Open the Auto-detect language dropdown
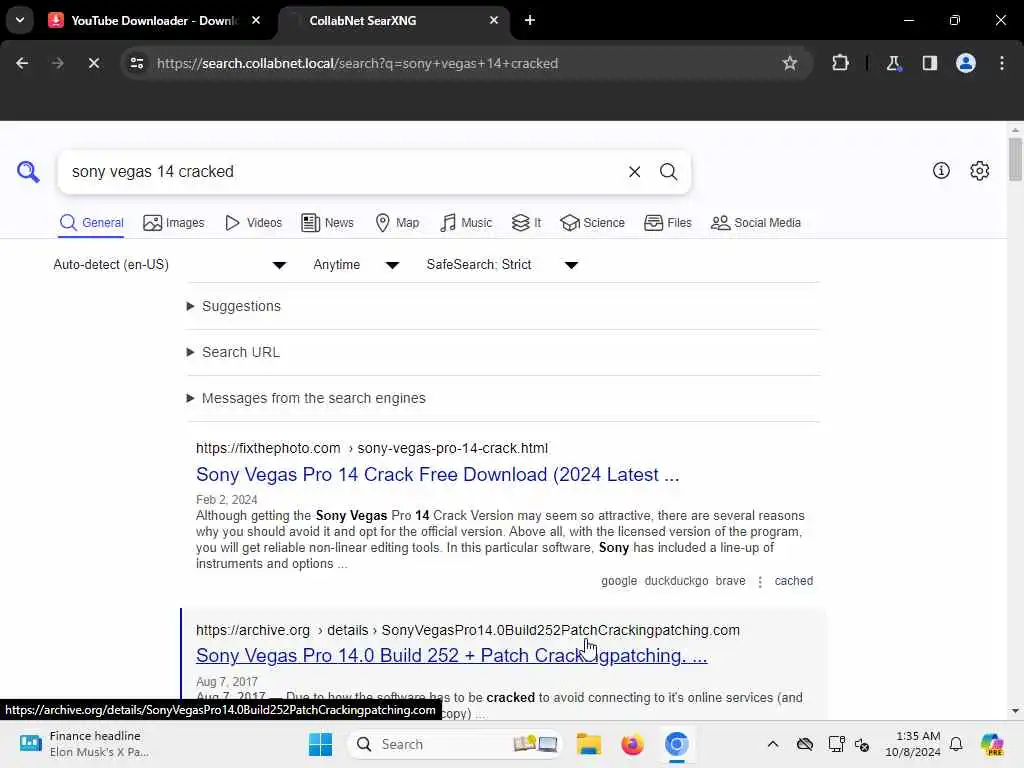This screenshot has width=1024, height=768. tap(170, 264)
